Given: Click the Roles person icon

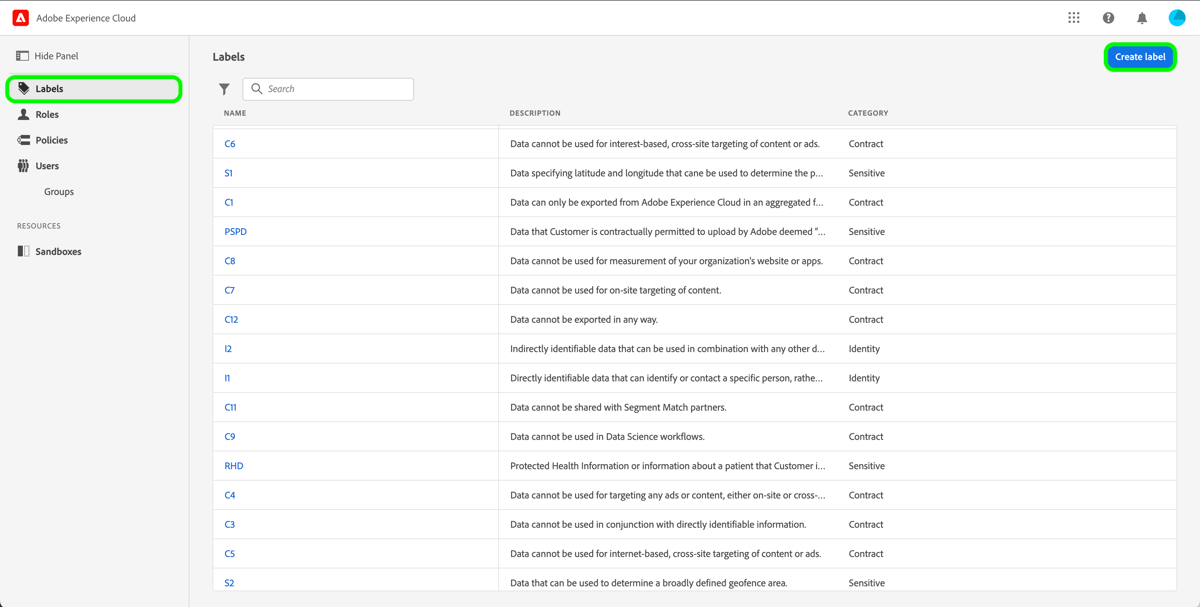Looking at the screenshot, I should click(x=22, y=114).
